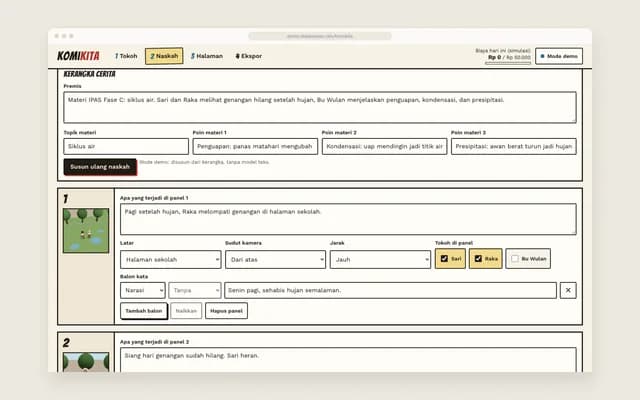Open the Tanpa speaker dropdown
Image resolution: width=640 pixels, height=400 pixels.
[195, 290]
